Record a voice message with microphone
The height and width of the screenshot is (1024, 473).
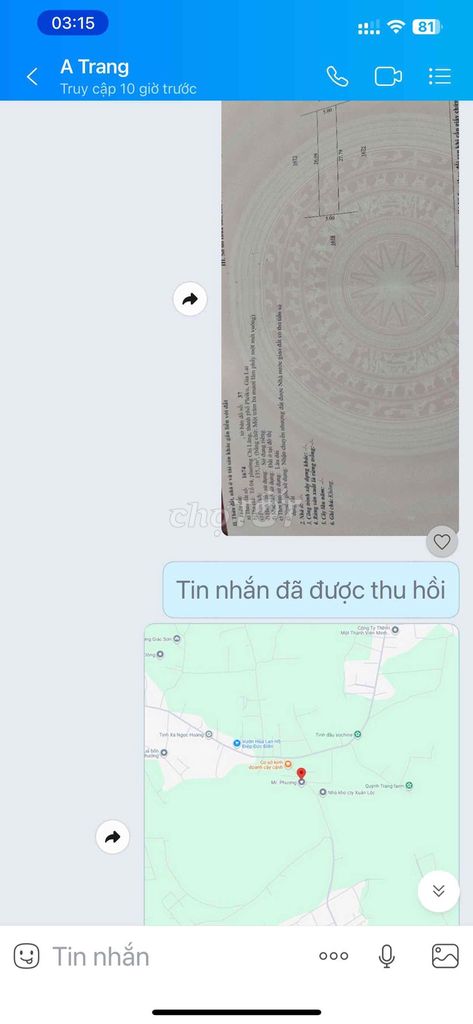[x=387, y=956]
